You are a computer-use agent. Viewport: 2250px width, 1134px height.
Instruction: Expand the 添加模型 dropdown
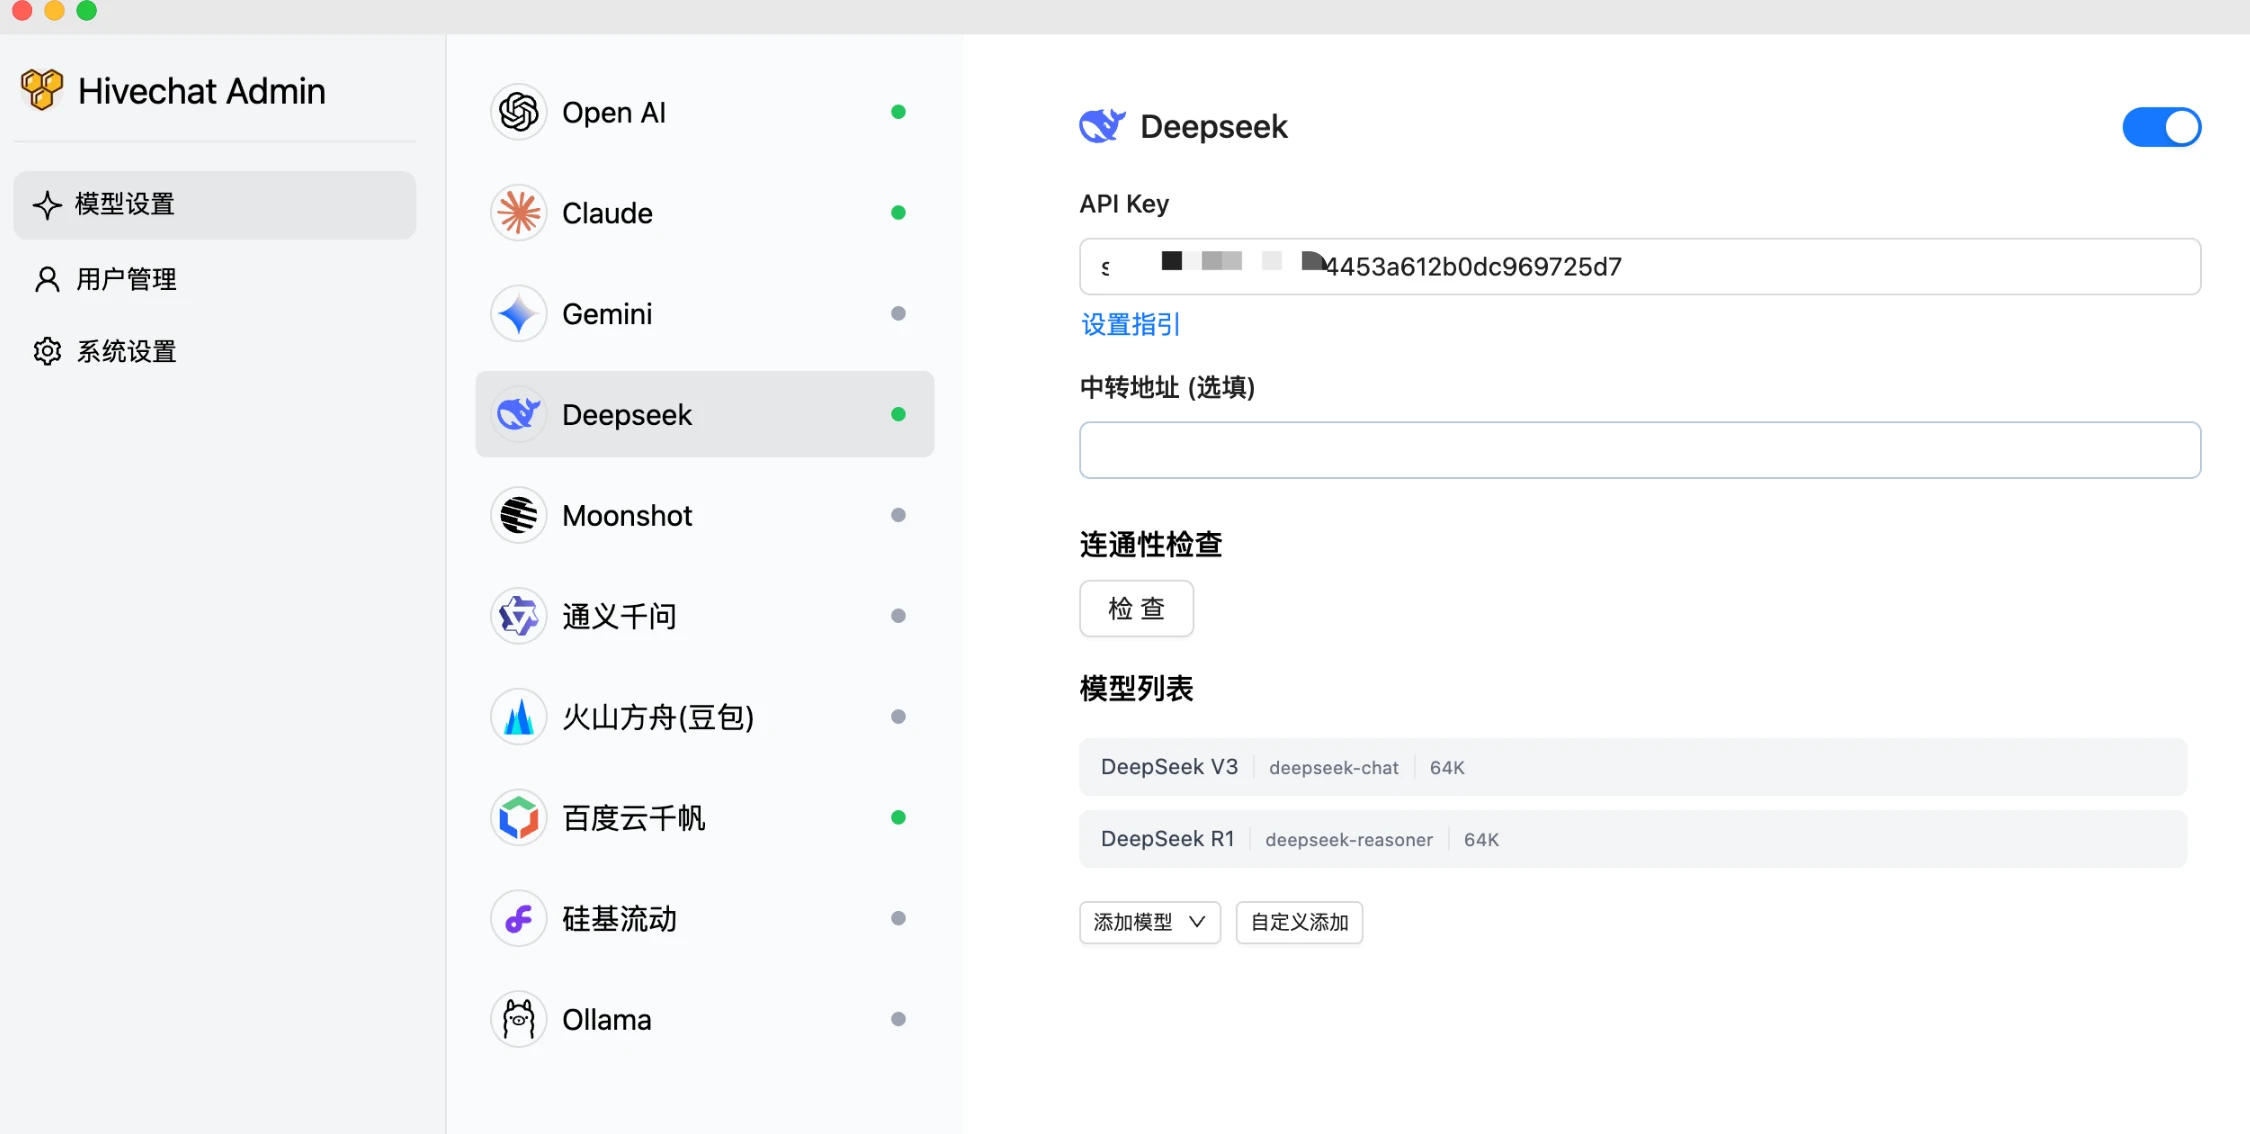tap(1150, 922)
